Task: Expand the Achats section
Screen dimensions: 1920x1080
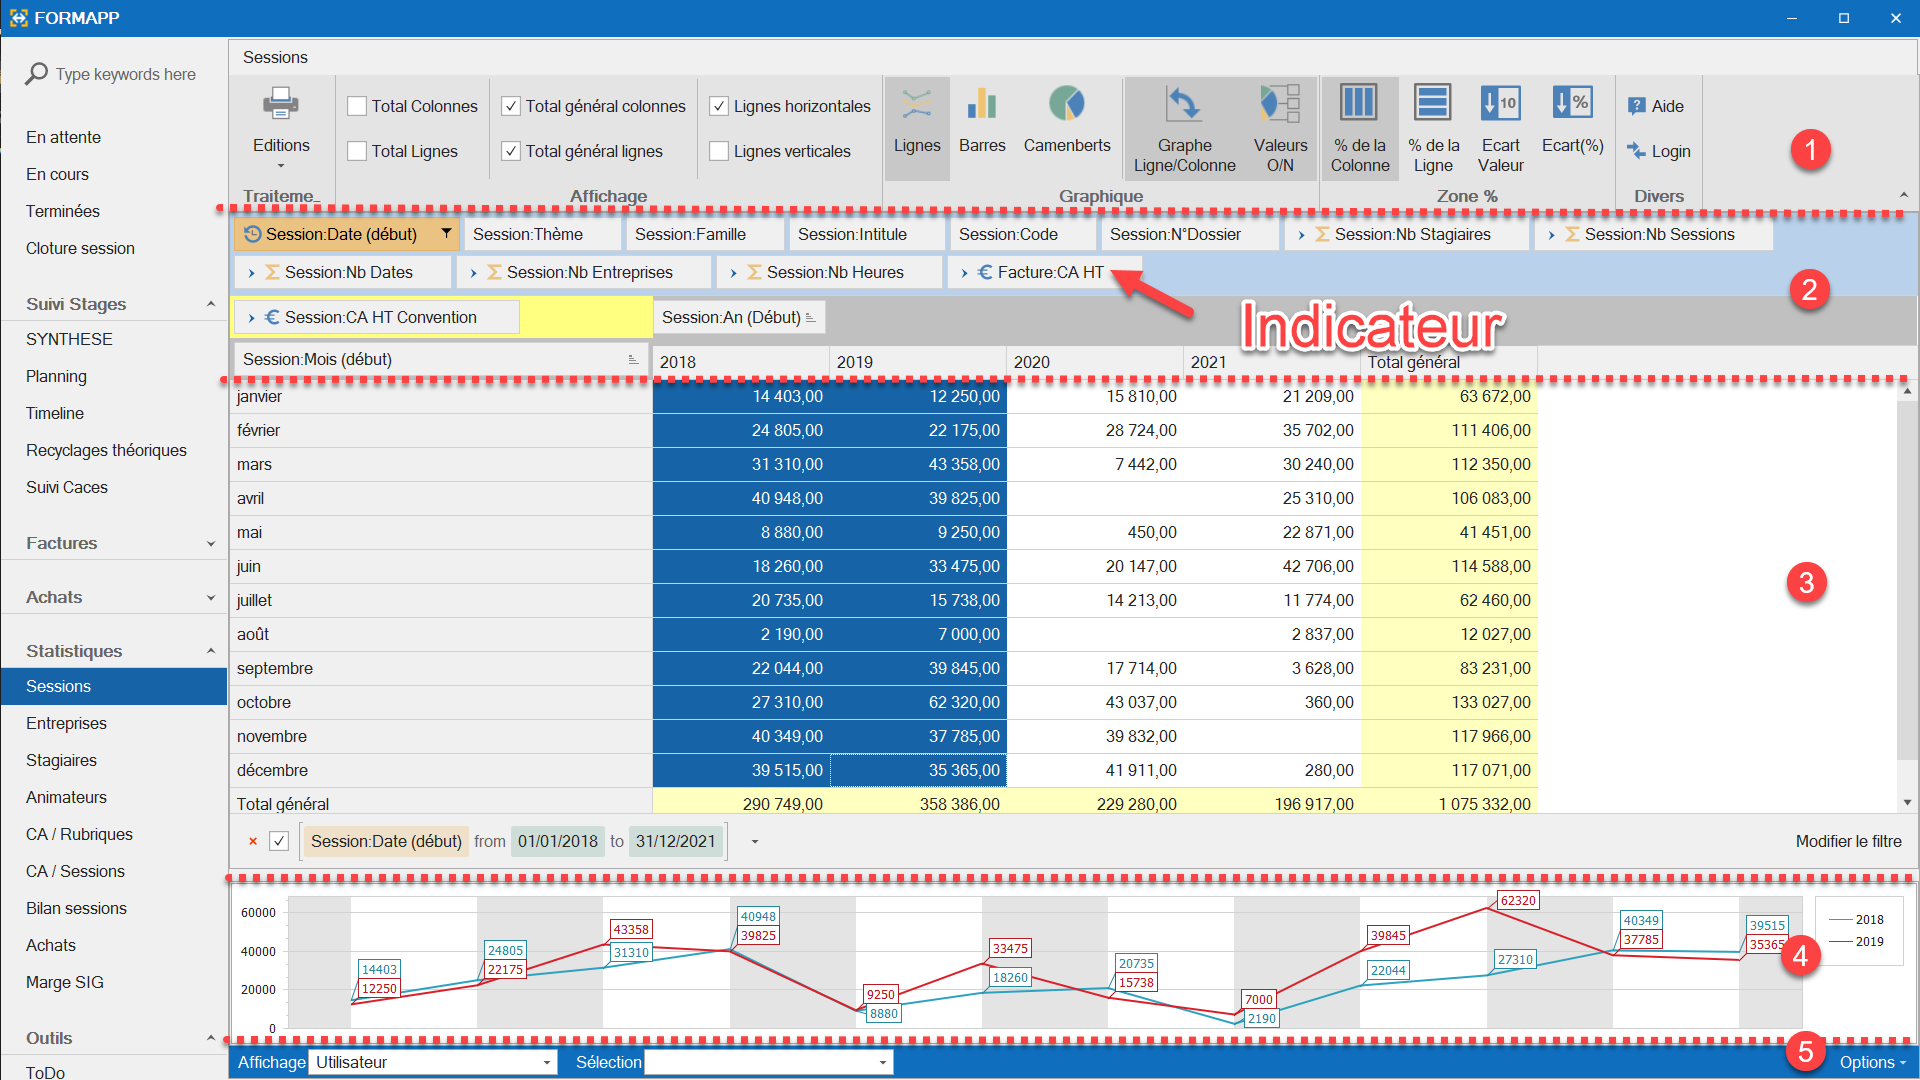Action: (211, 597)
